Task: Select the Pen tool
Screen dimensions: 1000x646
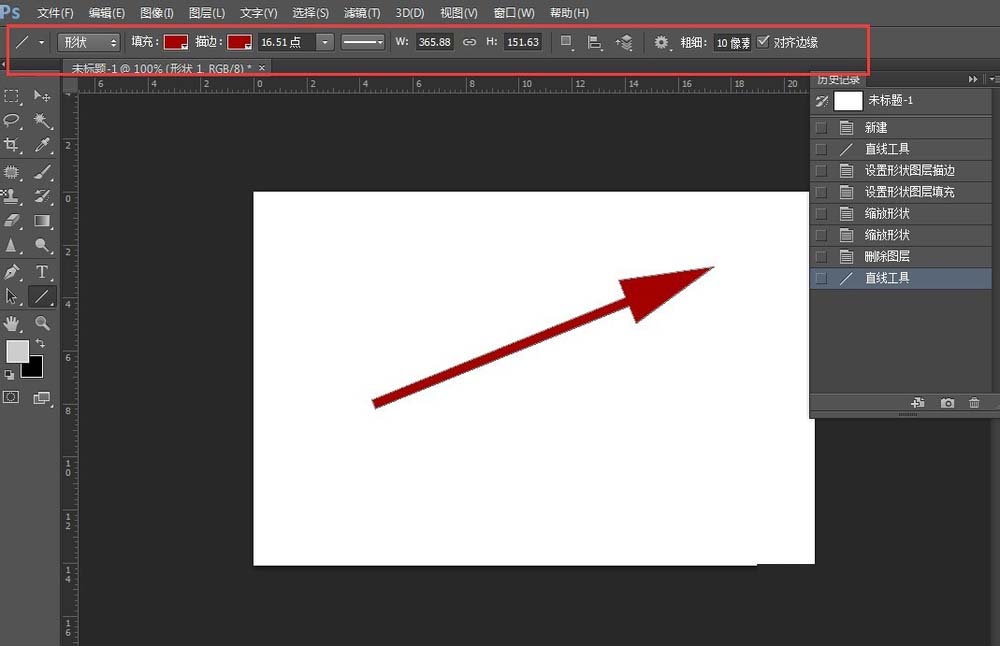Action: click(x=13, y=271)
